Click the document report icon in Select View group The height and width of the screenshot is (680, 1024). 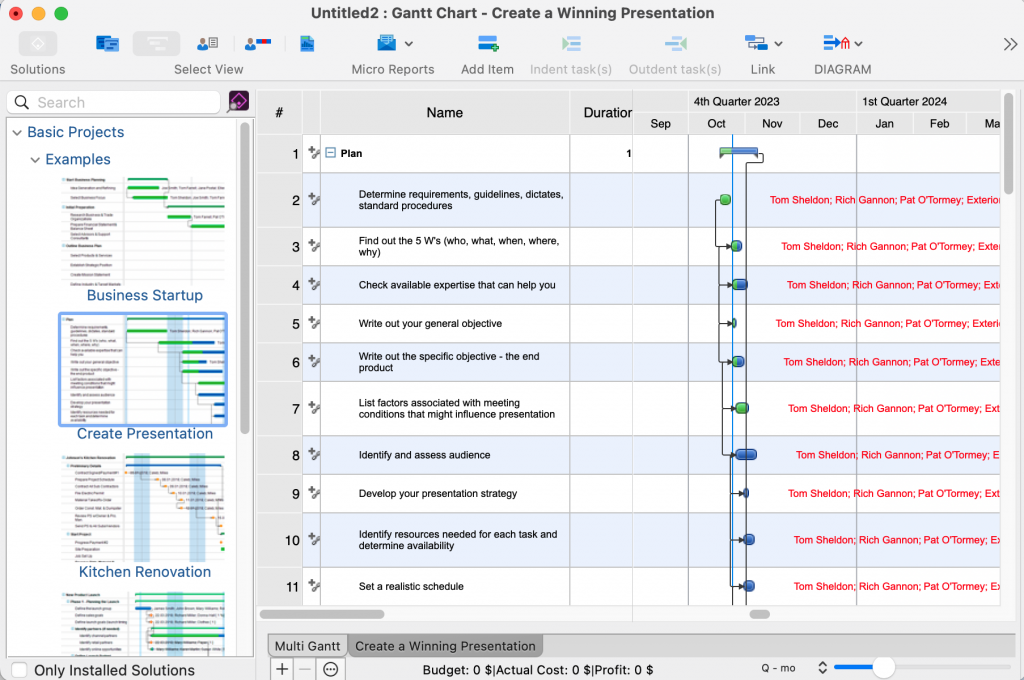(x=307, y=43)
